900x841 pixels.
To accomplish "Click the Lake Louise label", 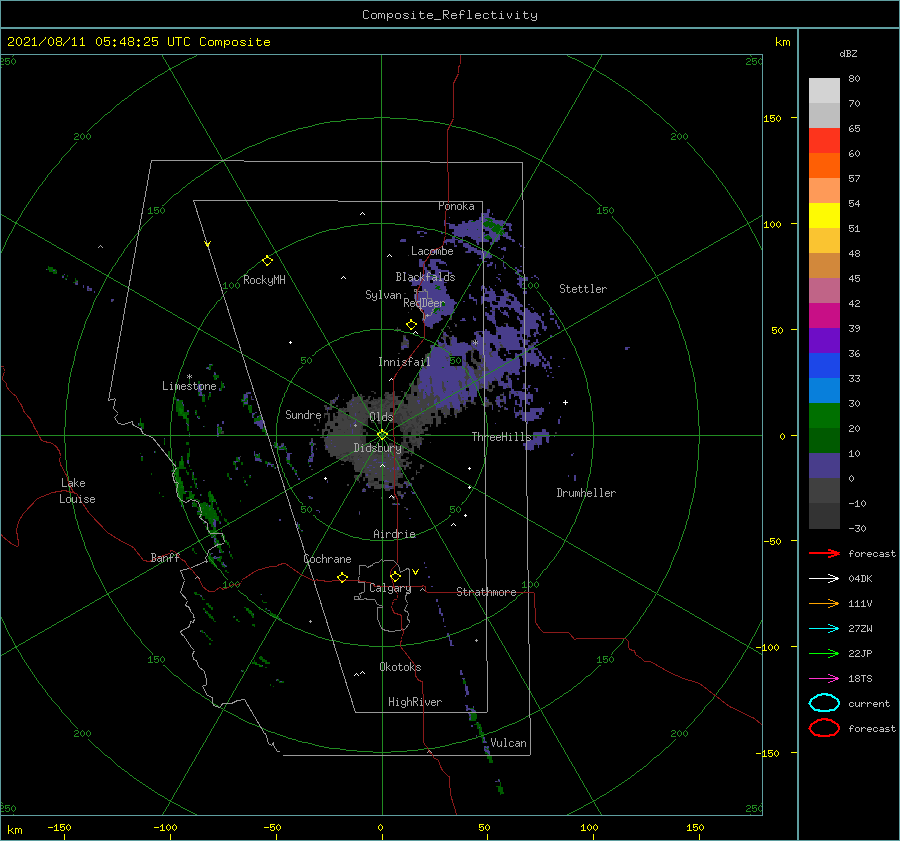I will tap(77, 491).
